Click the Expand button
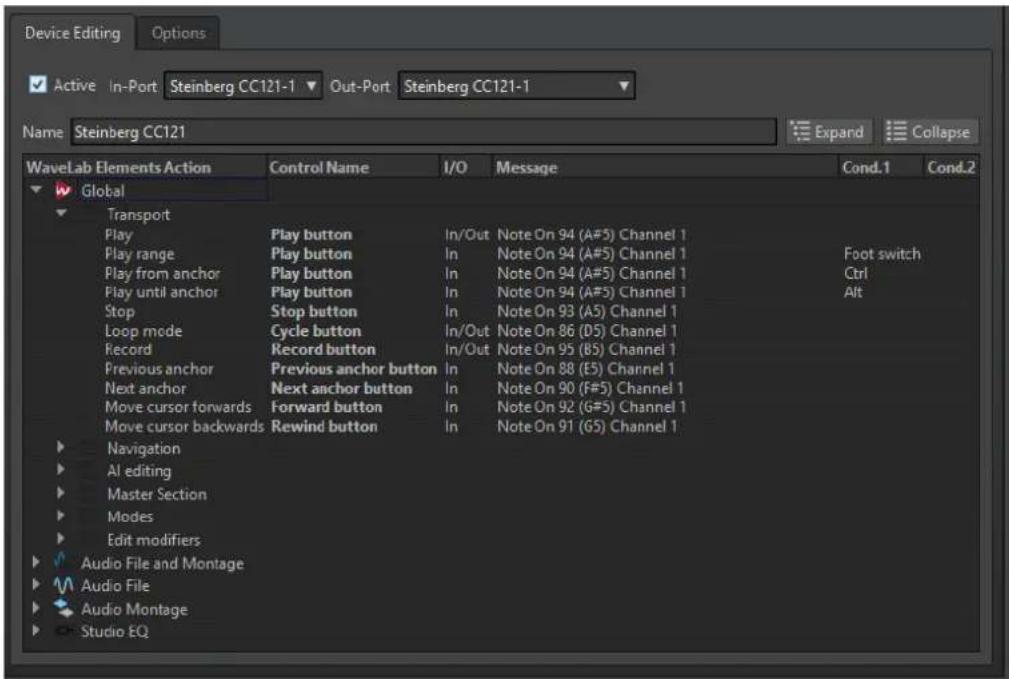 coord(829,132)
